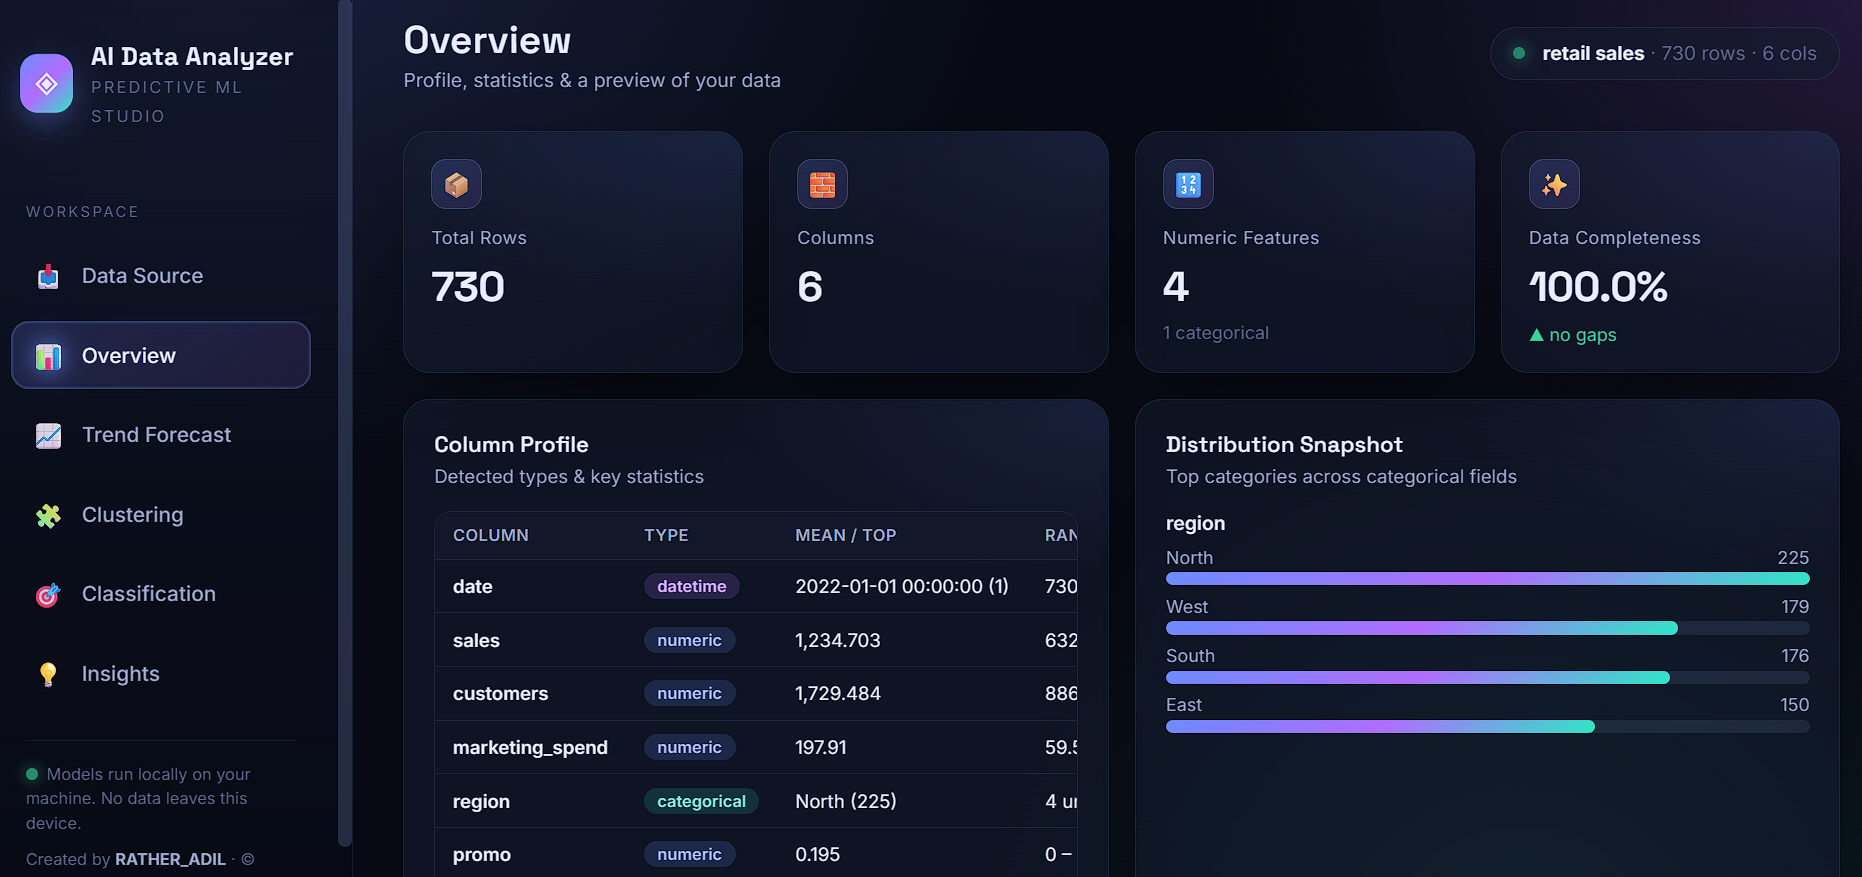Screen dimensions: 1862x877
Task: Click the Insights light bulb icon
Action: tap(48, 675)
